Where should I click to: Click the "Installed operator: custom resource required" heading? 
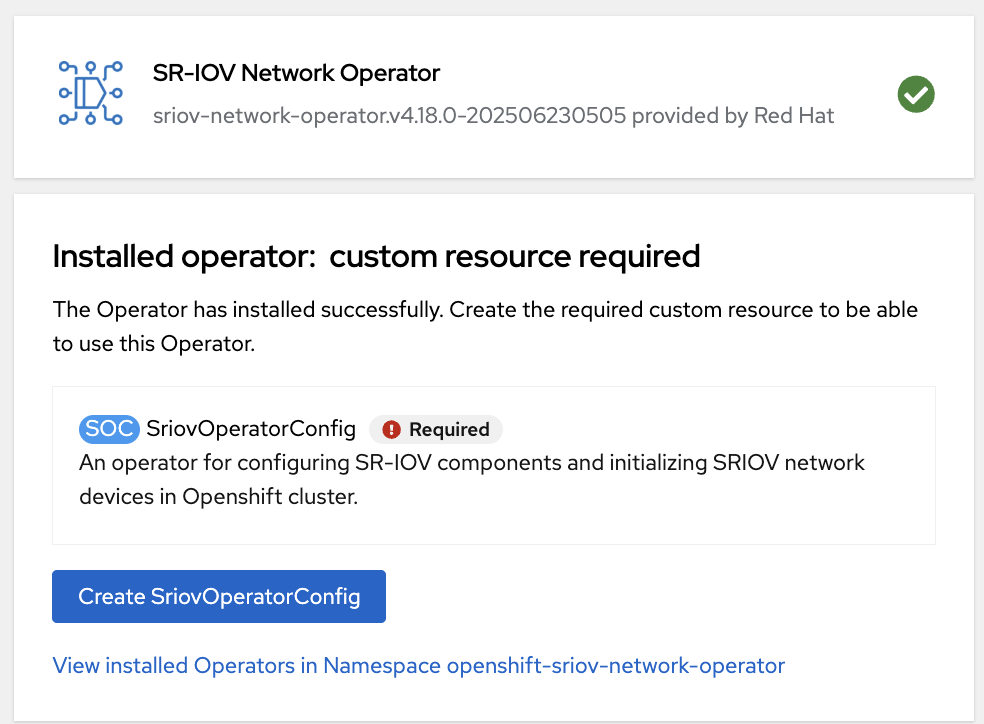(376, 257)
